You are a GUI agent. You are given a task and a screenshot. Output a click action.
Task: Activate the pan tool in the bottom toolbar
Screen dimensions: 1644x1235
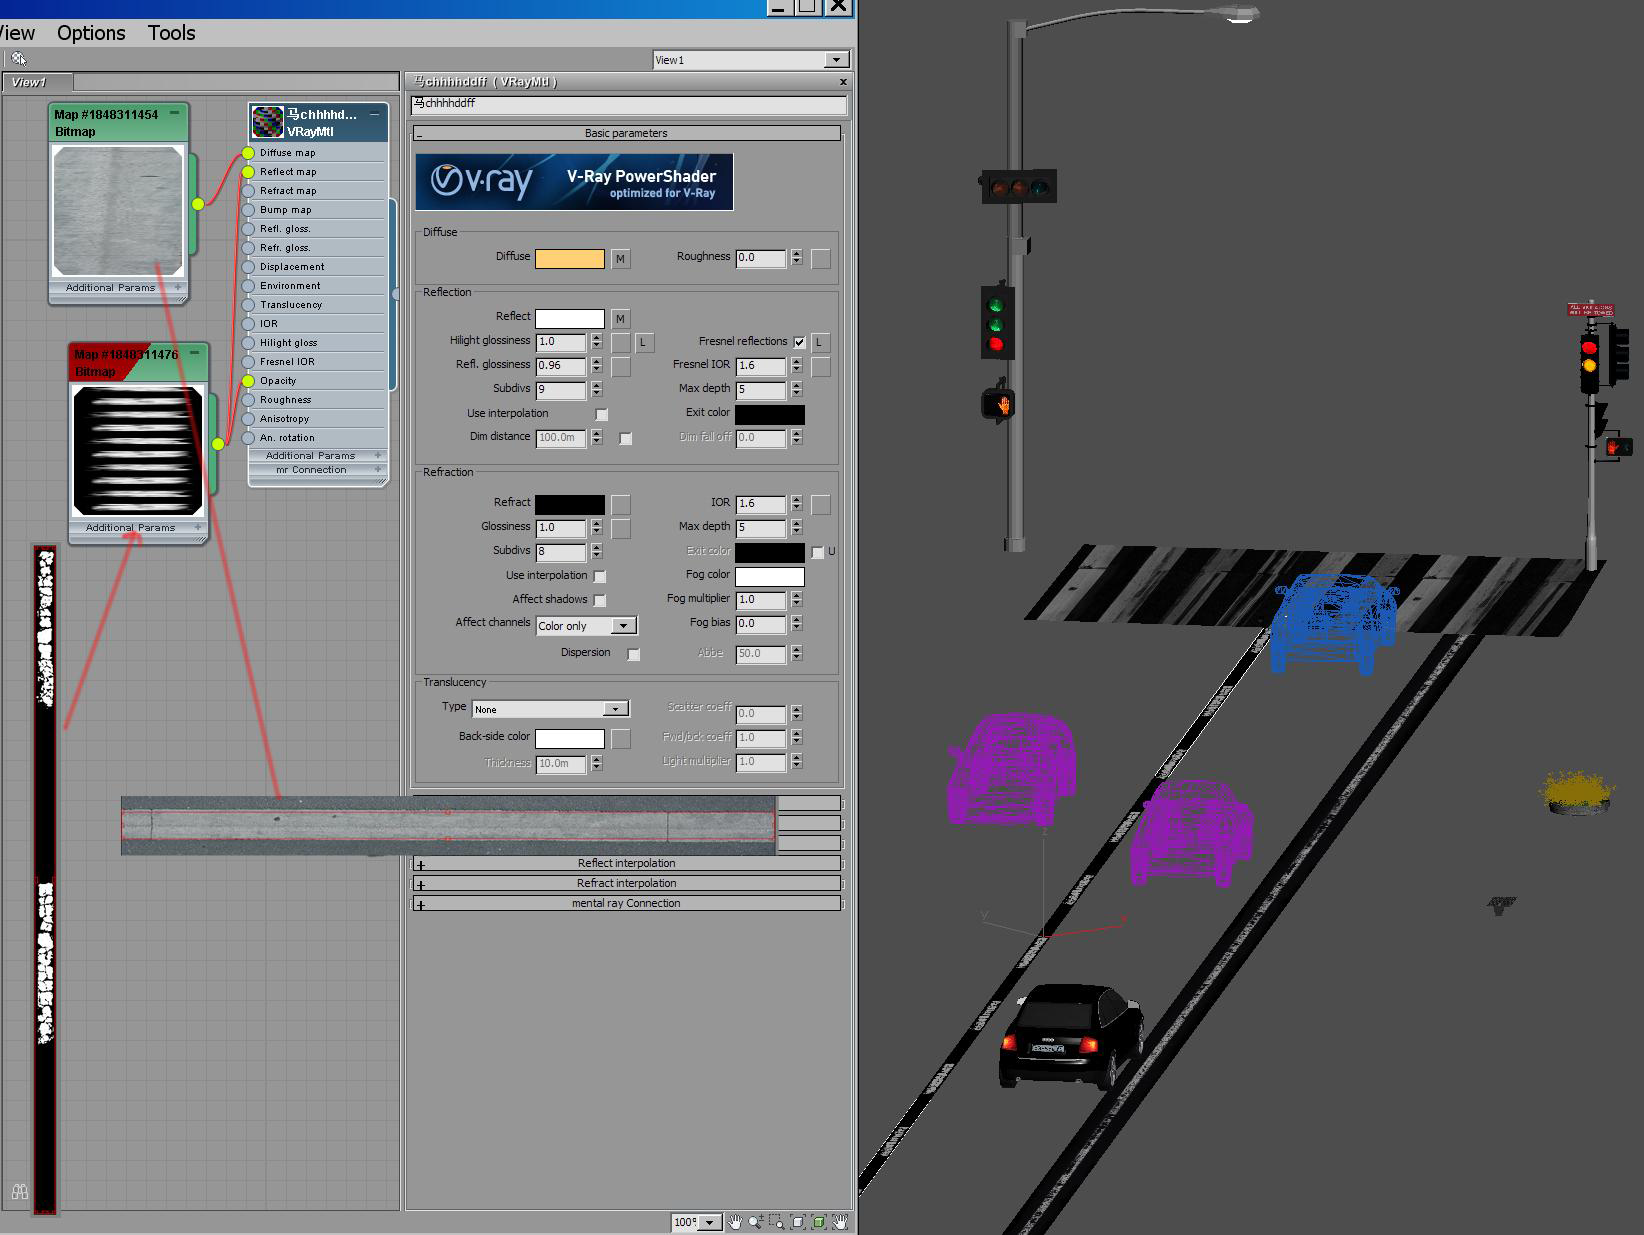tap(735, 1222)
